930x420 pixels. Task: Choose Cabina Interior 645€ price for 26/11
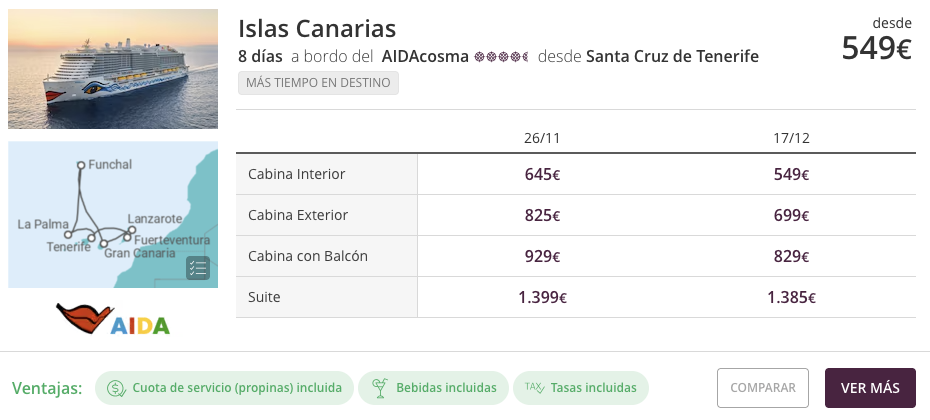[x=542, y=174]
